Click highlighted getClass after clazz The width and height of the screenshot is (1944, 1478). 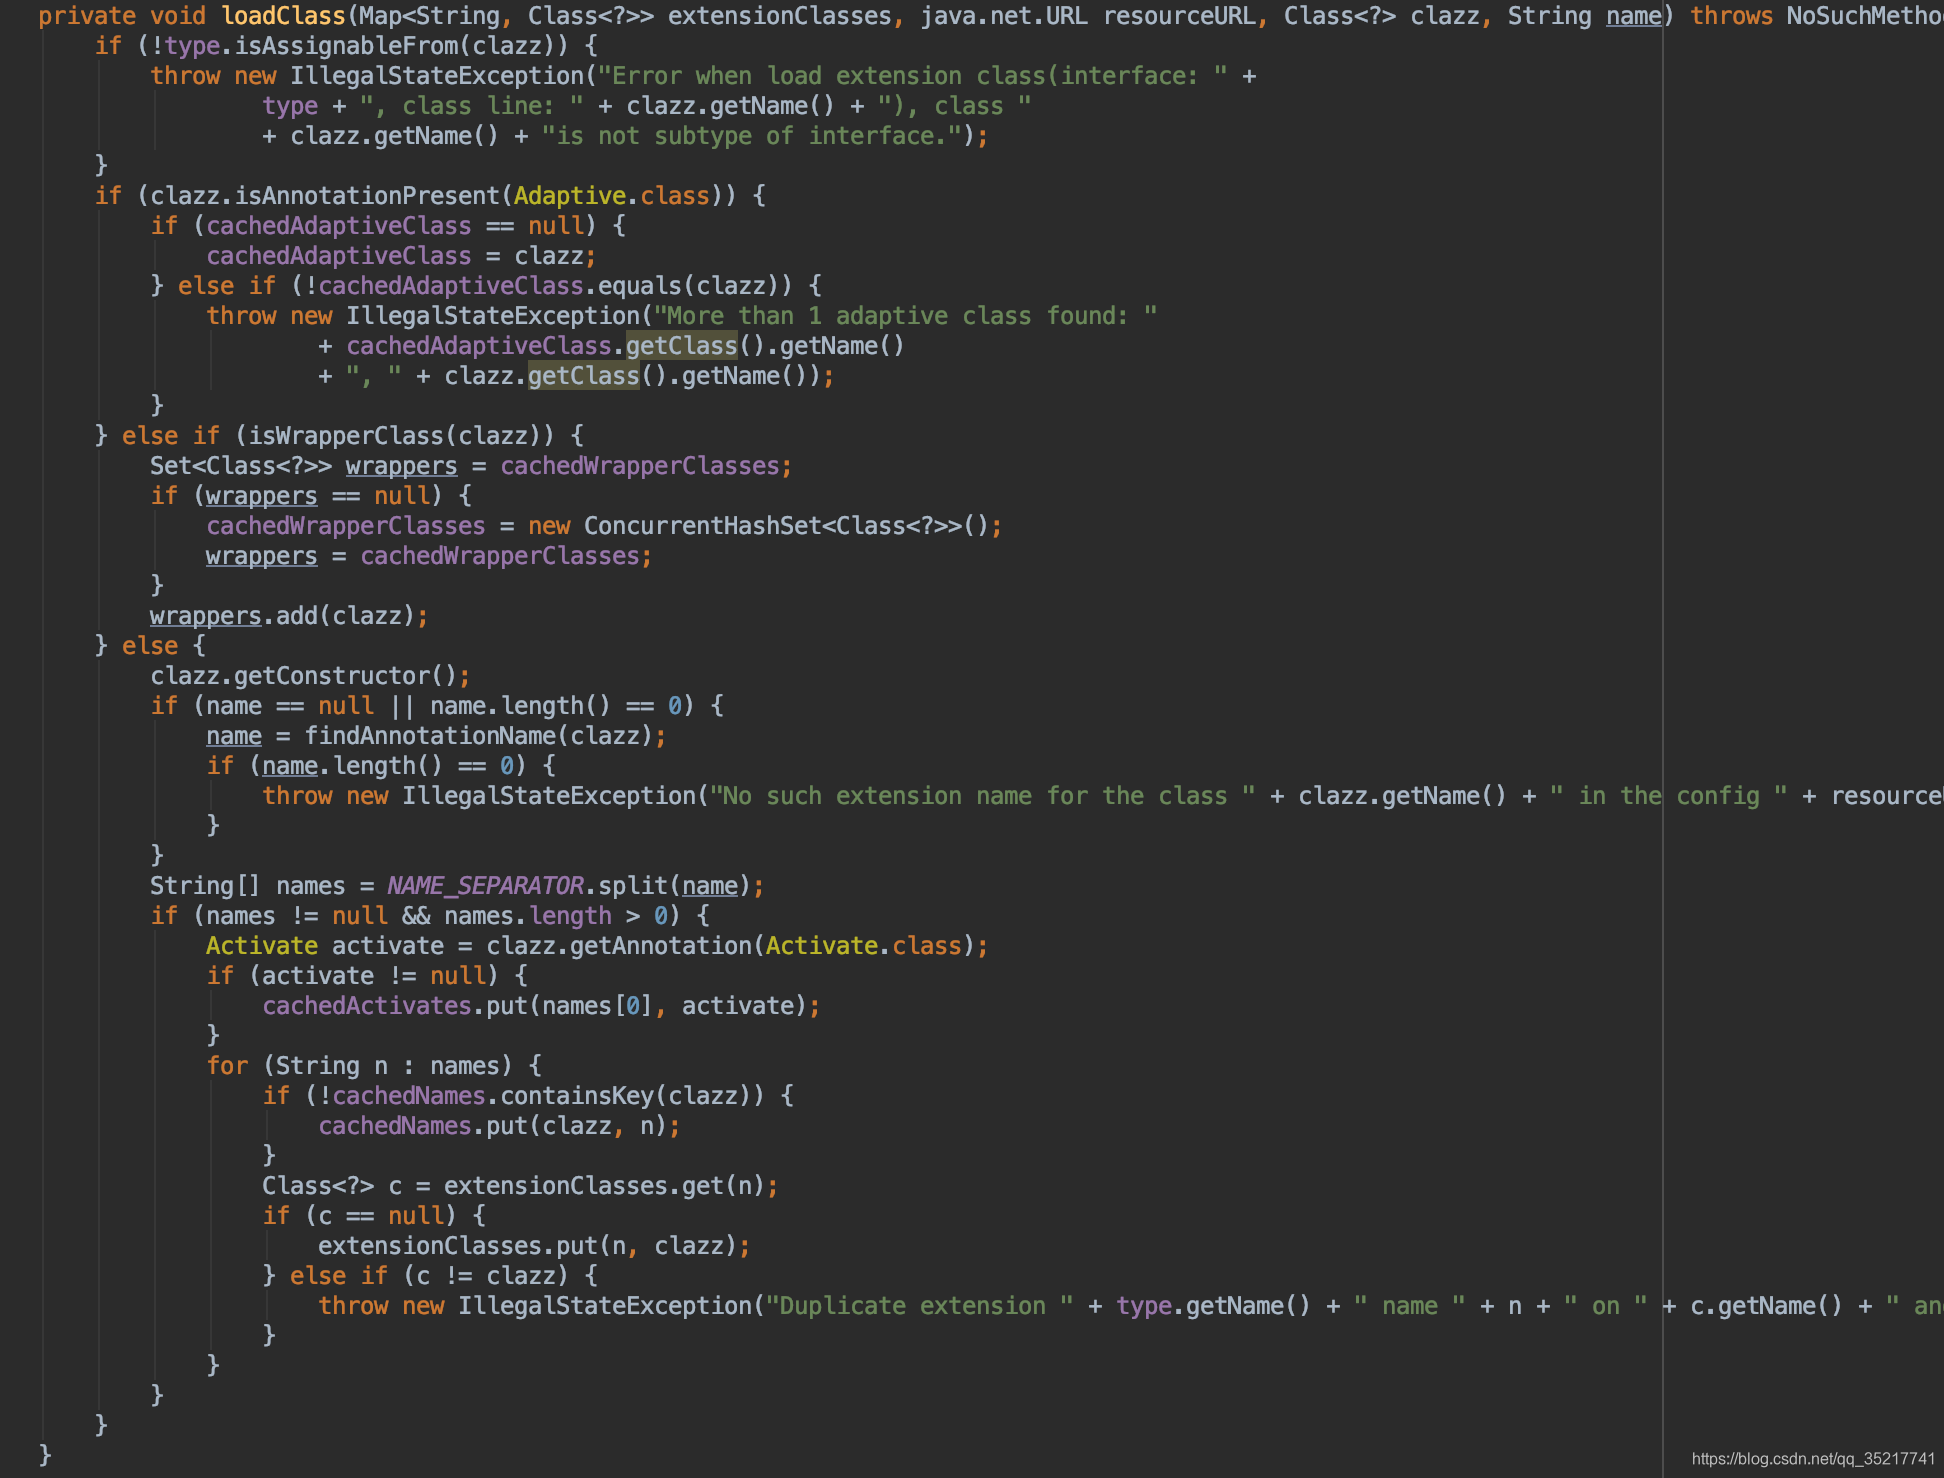(583, 376)
